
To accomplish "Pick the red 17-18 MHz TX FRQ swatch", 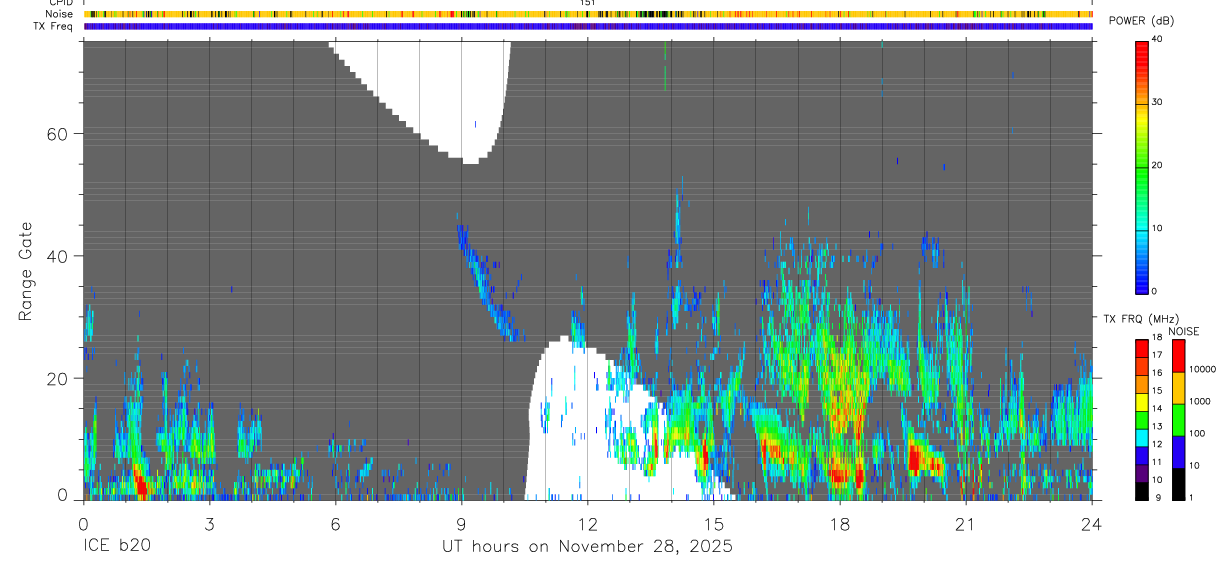I will [1142, 347].
